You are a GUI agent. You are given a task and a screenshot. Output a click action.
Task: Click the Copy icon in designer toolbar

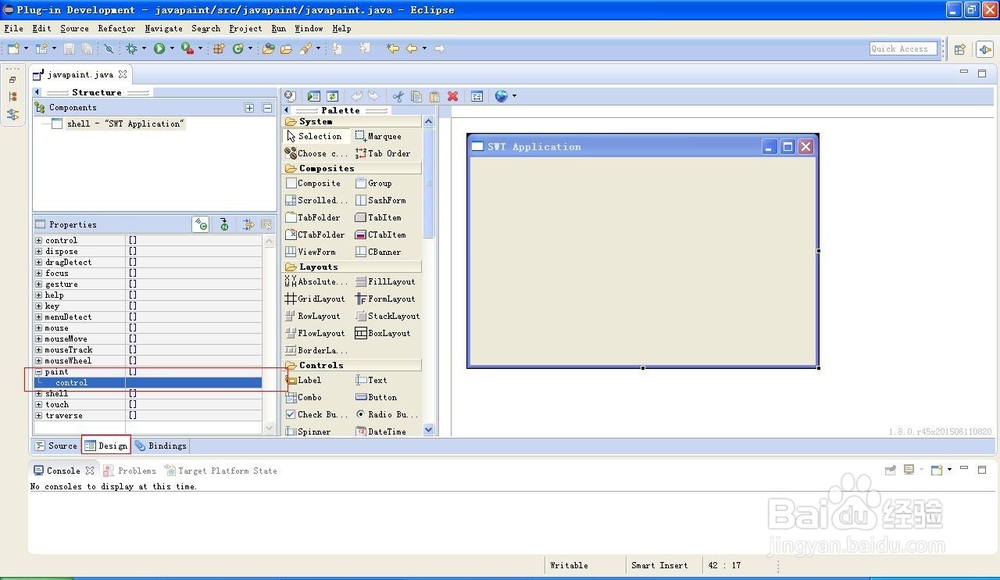(x=416, y=96)
